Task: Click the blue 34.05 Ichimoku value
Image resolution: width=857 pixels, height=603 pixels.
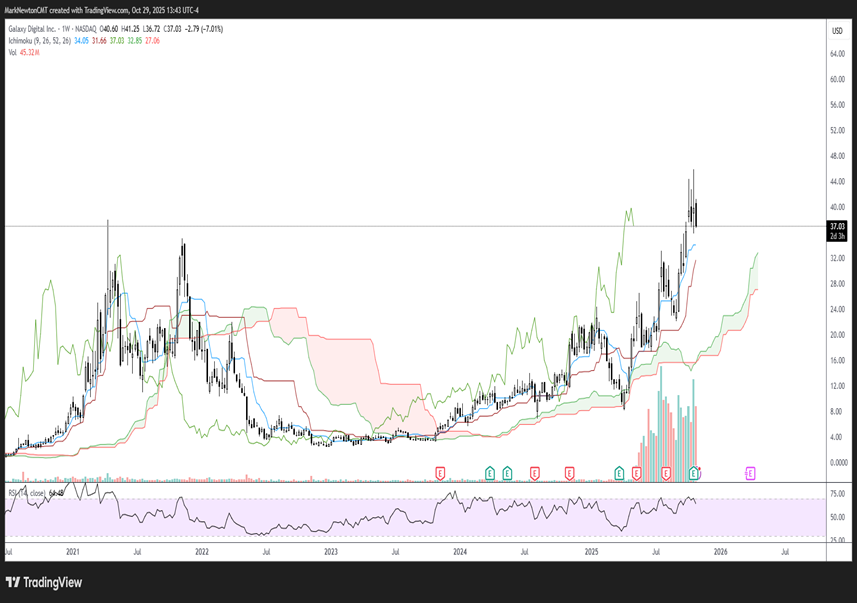Action: 86,41
